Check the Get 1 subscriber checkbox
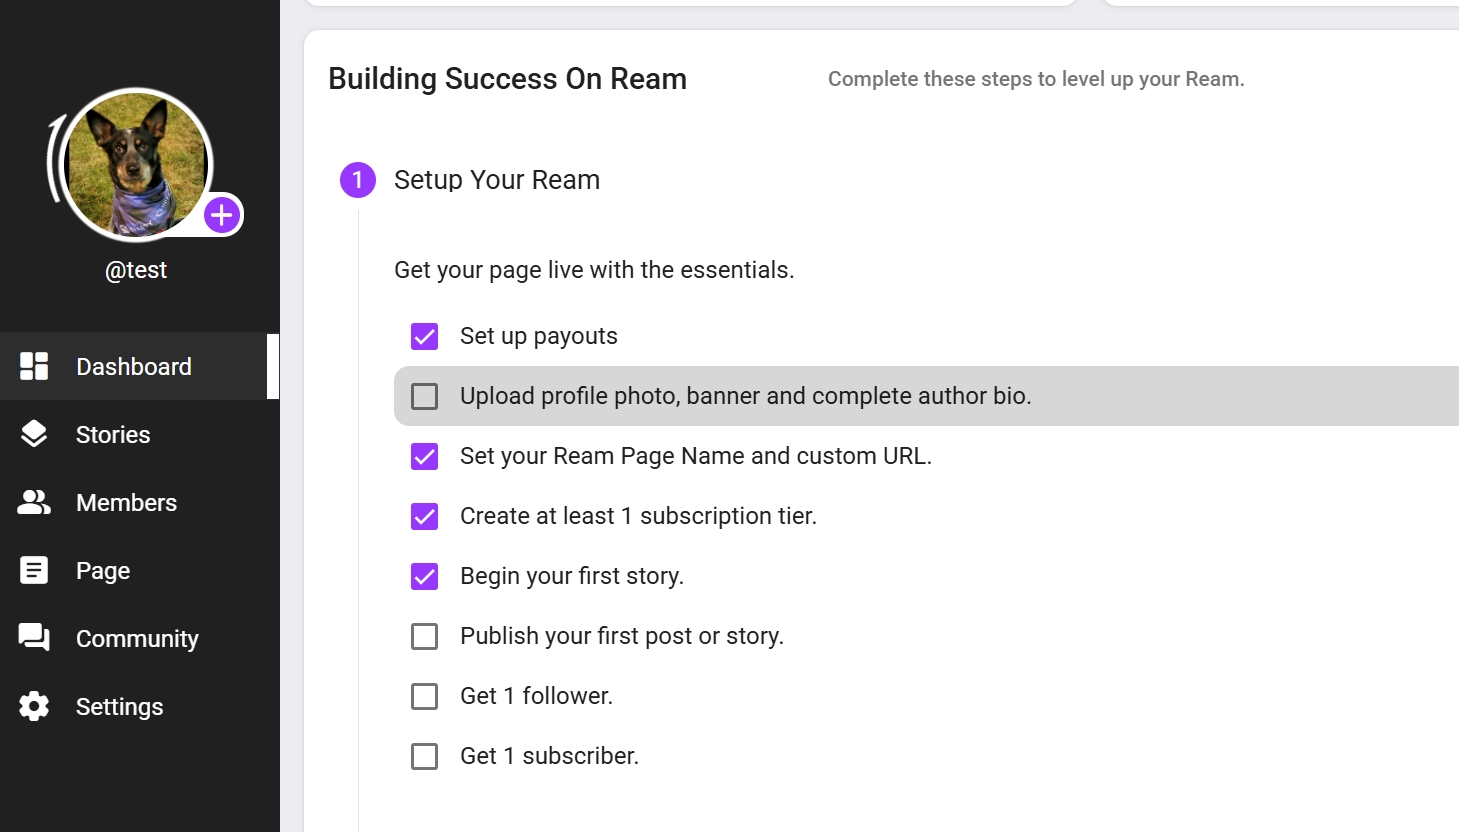This screenshot has width=1459, height=832. [425, 756]
